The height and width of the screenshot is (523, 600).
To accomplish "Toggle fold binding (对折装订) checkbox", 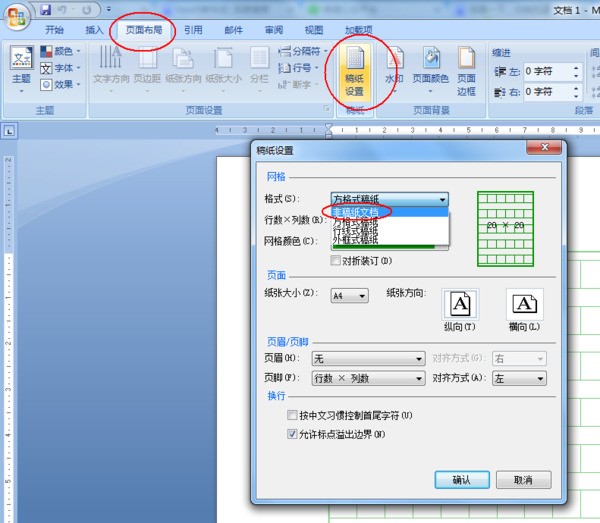I will [335, 261].
